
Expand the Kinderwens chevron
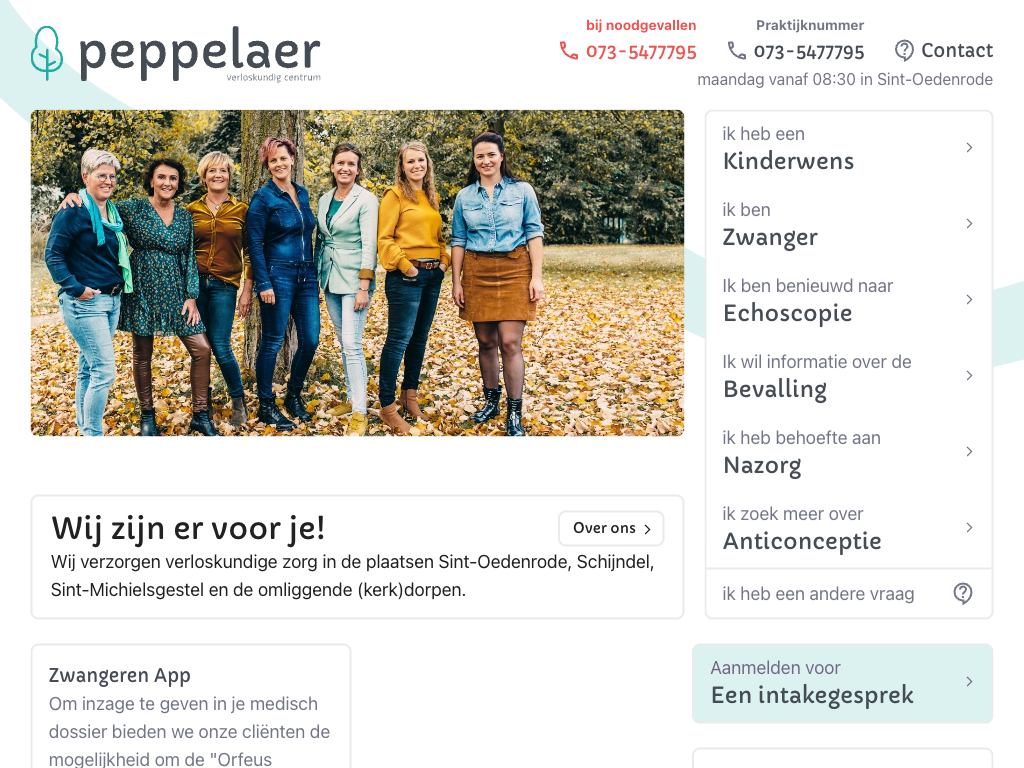click(969, 148)
